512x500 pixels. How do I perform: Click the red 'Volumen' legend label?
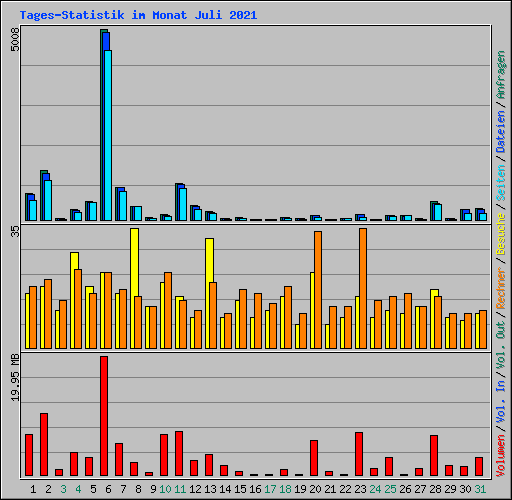coord(501,456)
